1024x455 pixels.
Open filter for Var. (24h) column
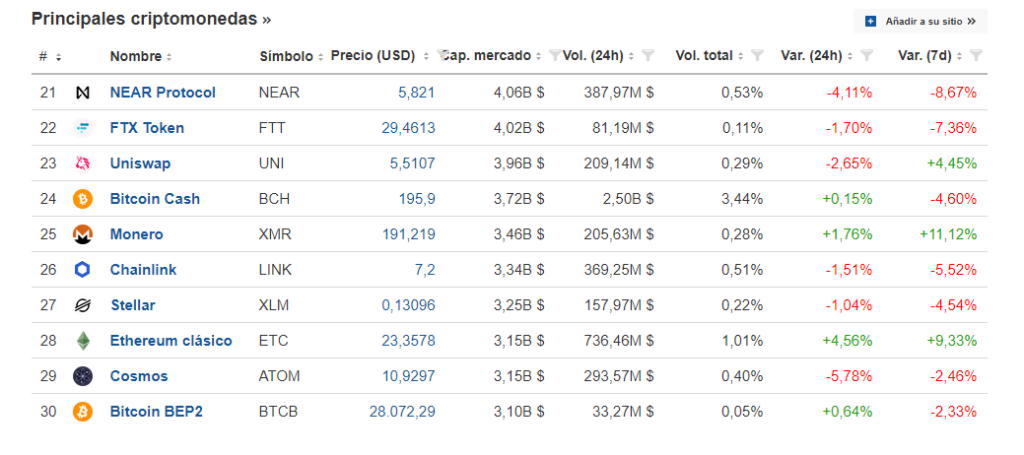pyautogui.click(x=867, y=55)
